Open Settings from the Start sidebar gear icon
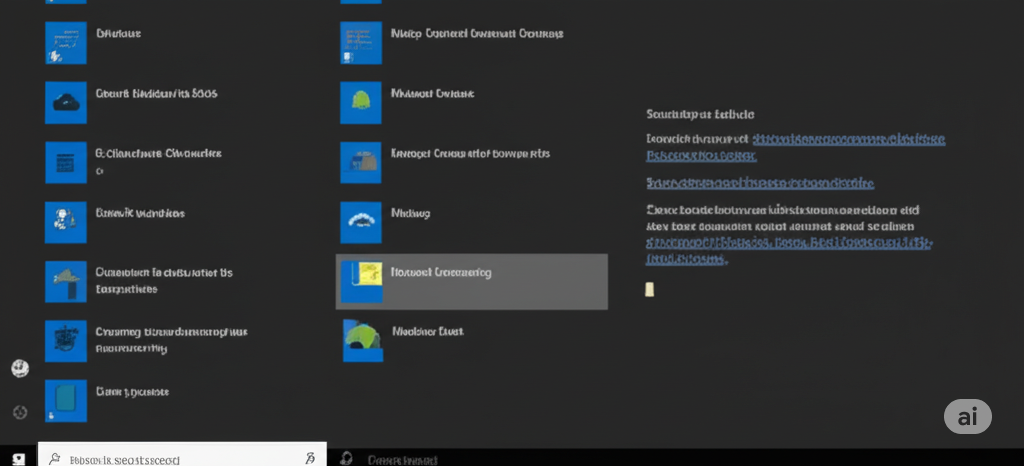Viewport: 1024px width, 466px height. coord(20,412)
